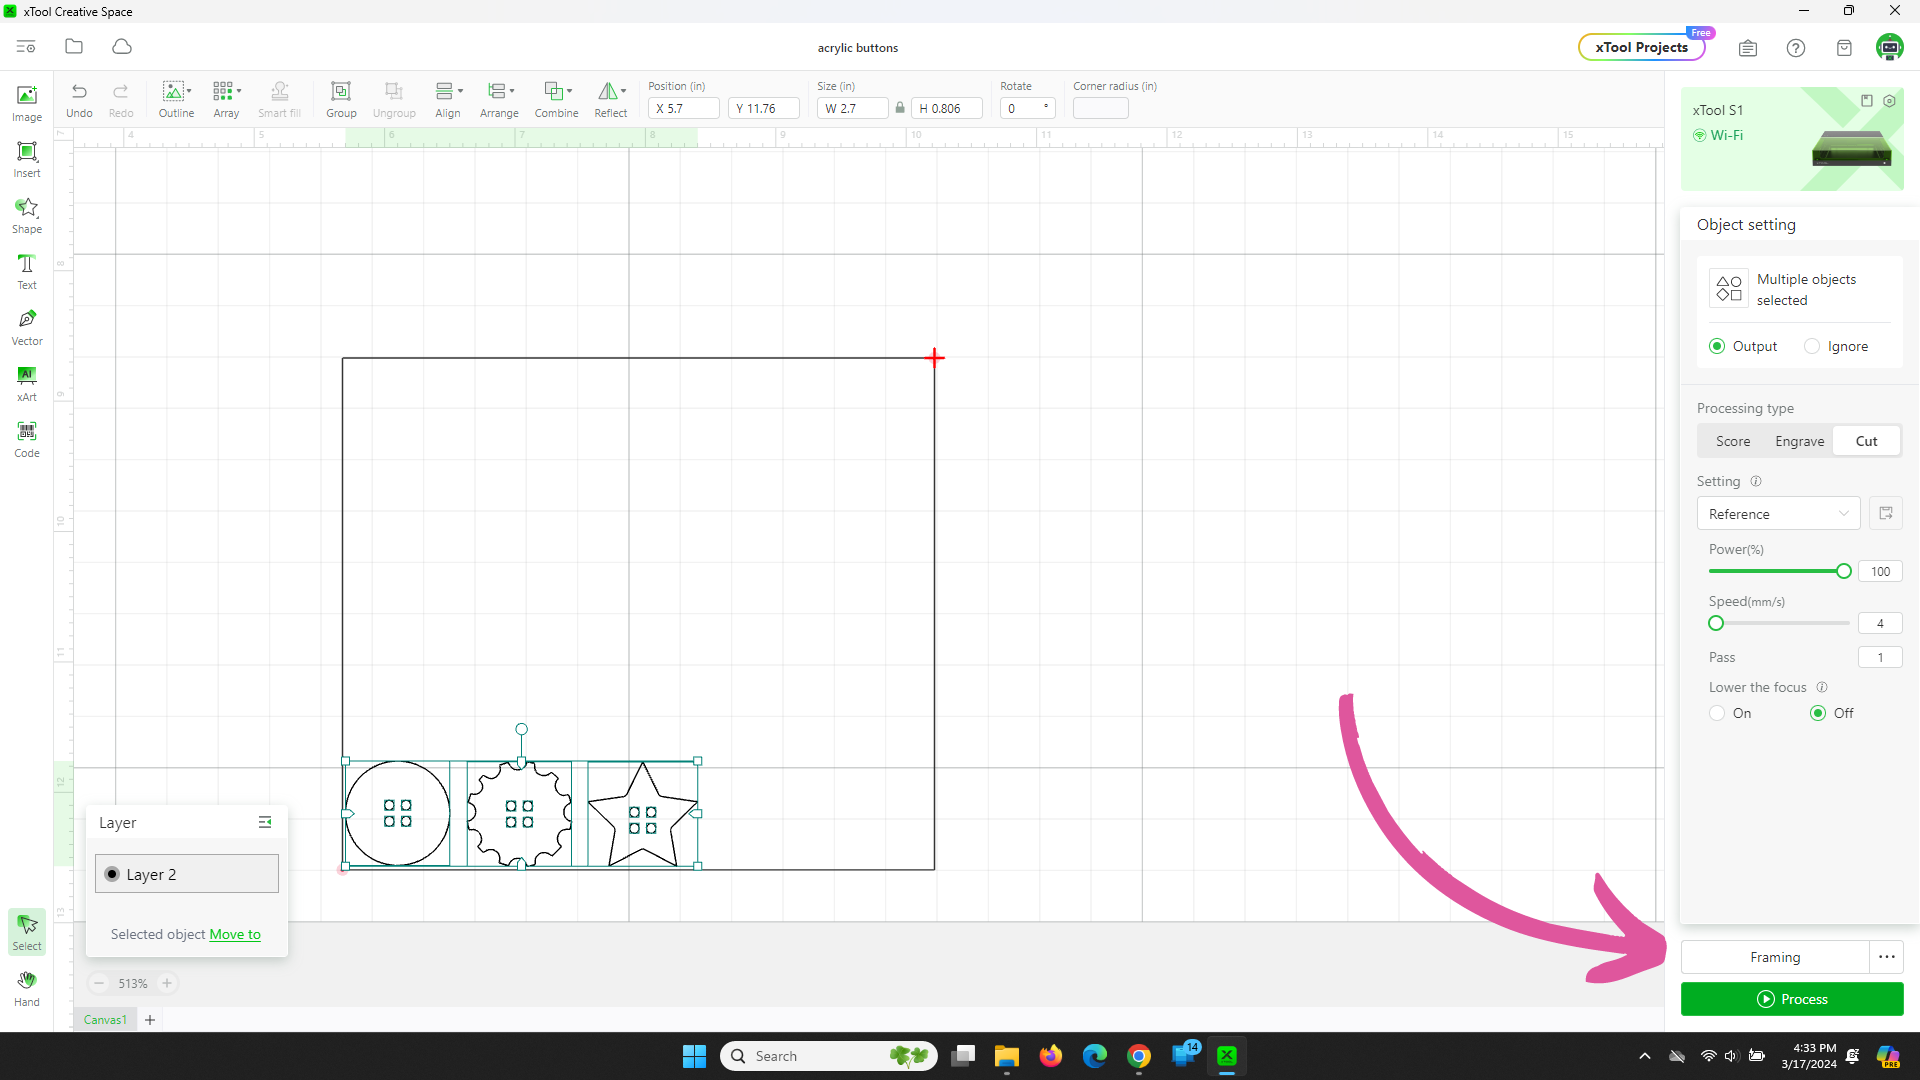
Task: Adjust the Power percentage slider handle
Action: 1844,571
